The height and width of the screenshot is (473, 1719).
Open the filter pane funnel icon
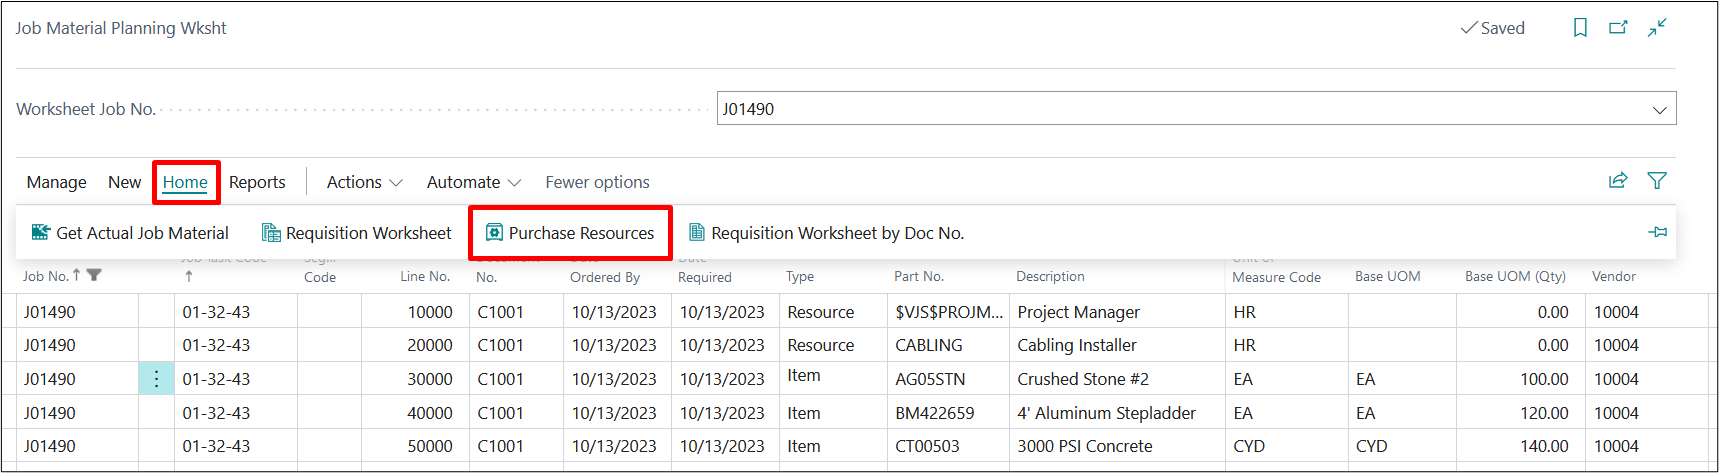tap(1657, 181)
